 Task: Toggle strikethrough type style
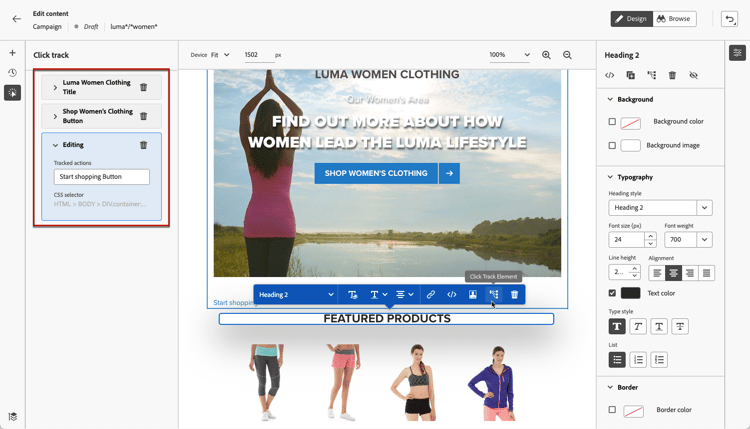click(x=680, y=327)
